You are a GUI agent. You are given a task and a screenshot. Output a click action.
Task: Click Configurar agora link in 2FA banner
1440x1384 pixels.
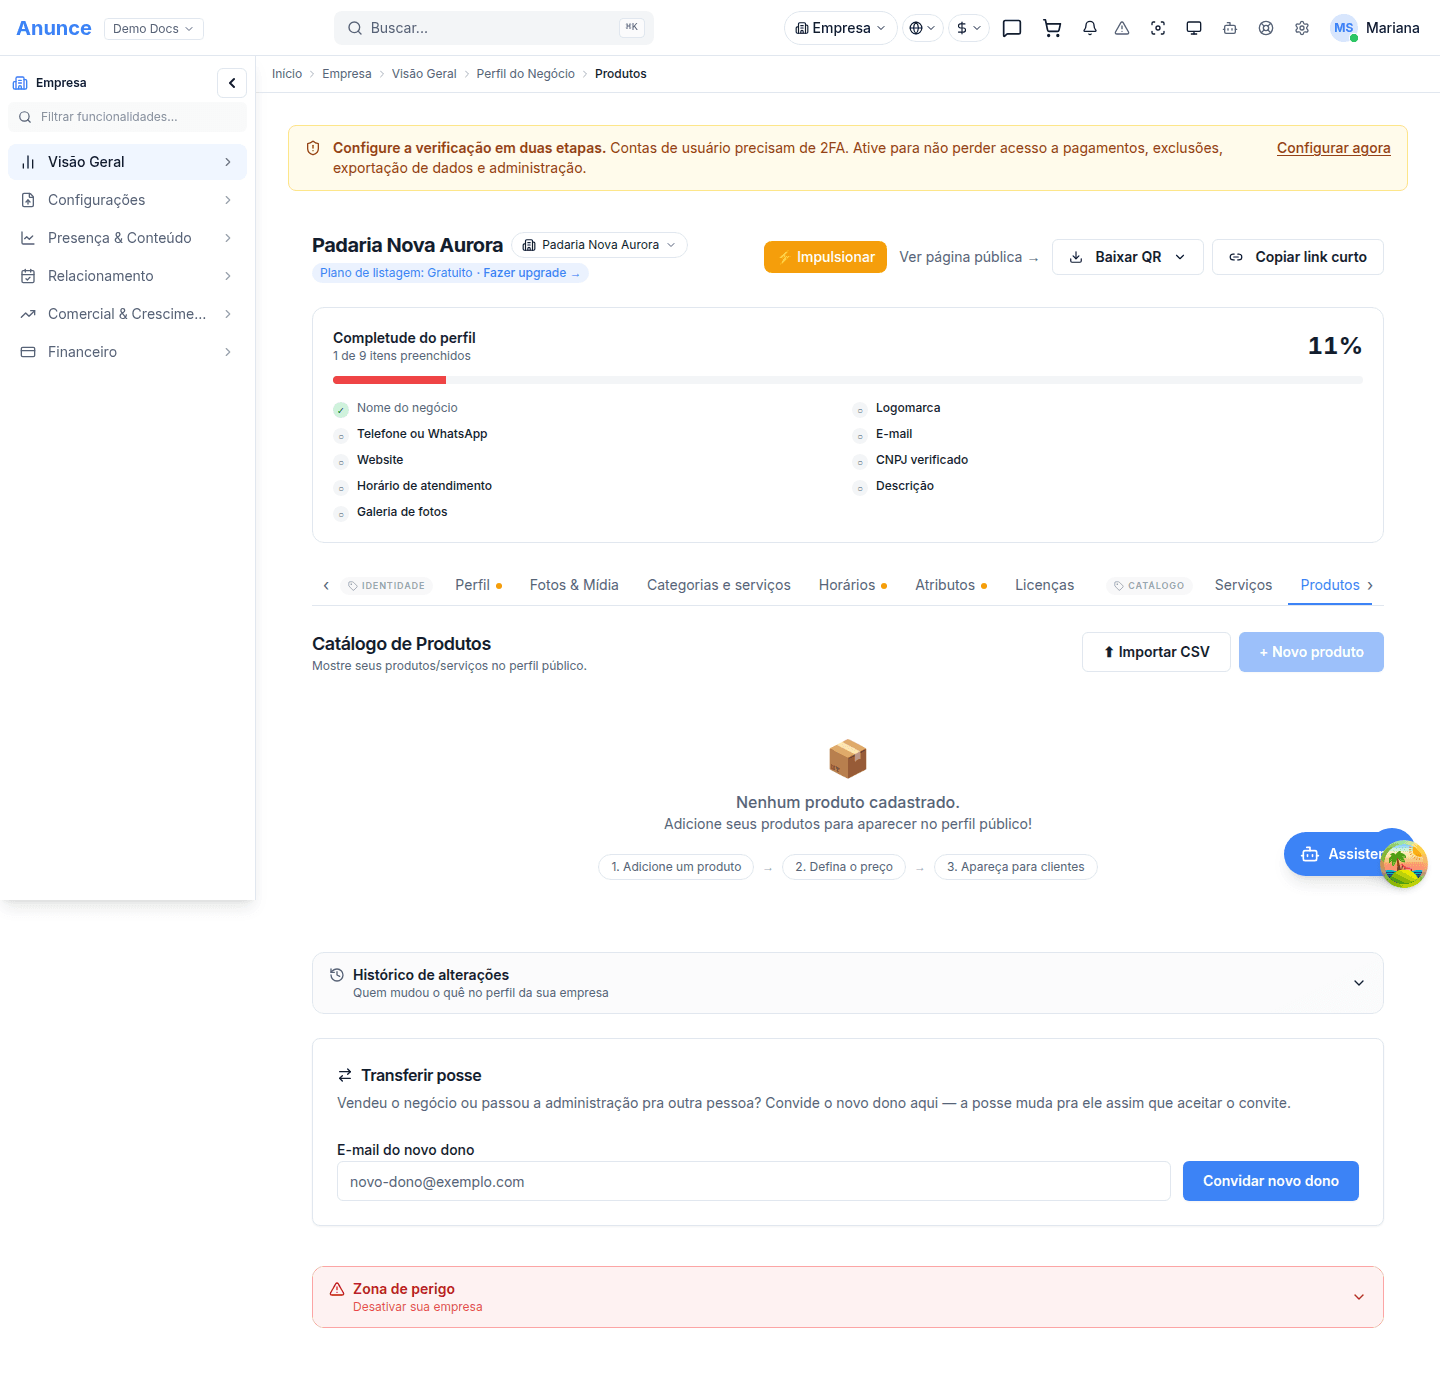tap(1333, 148)
